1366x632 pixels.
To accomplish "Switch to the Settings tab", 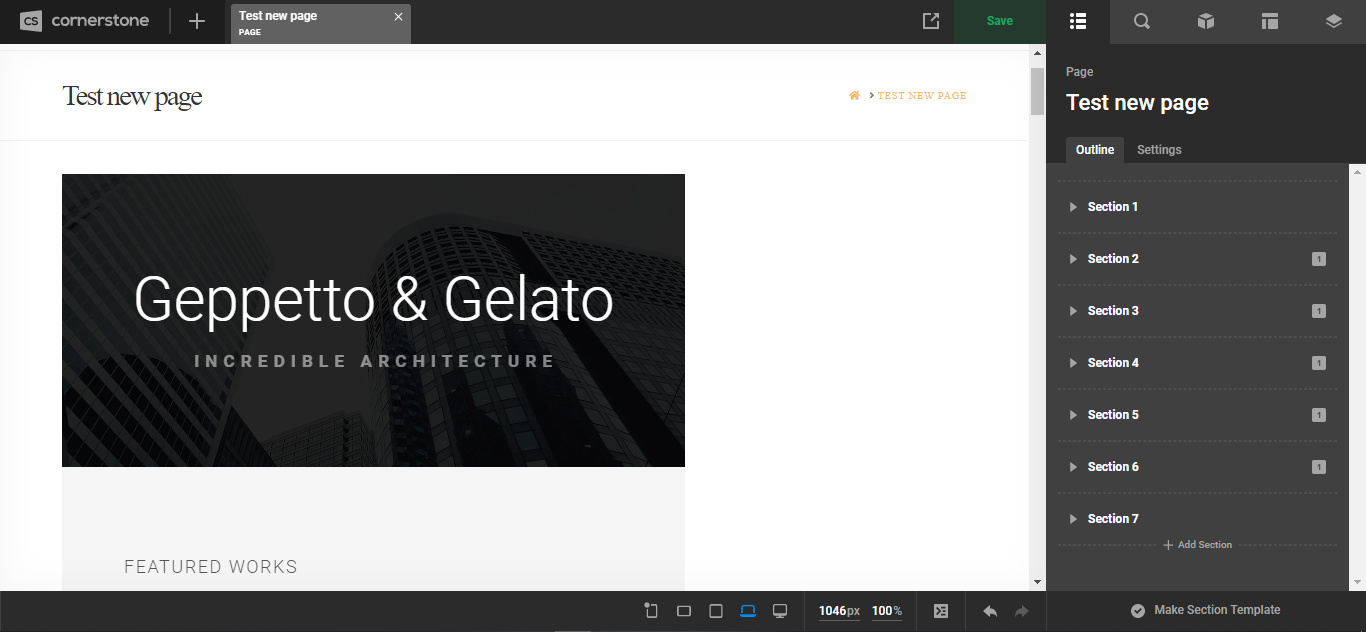I will (x=1159, y=150).
